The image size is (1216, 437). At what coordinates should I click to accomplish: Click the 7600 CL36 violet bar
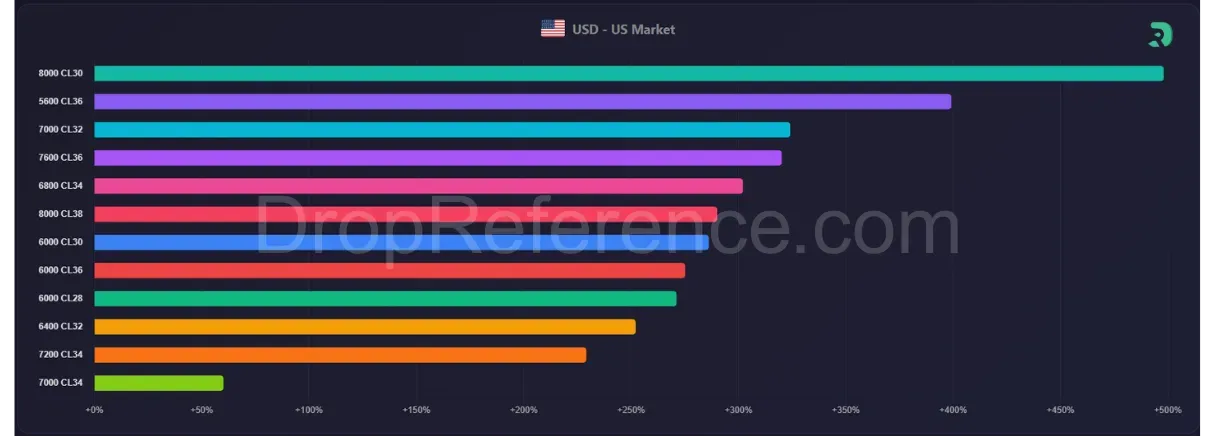tap(437, 157)
